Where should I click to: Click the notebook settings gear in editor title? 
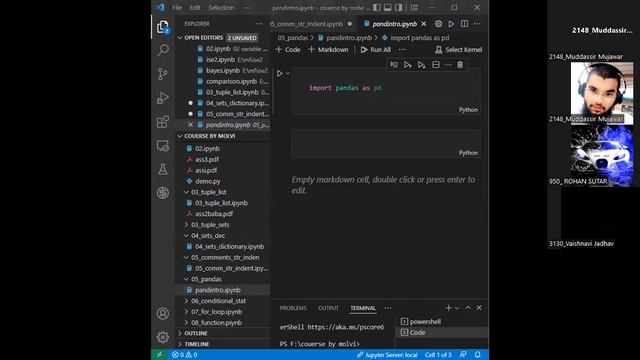pos(438,24)
